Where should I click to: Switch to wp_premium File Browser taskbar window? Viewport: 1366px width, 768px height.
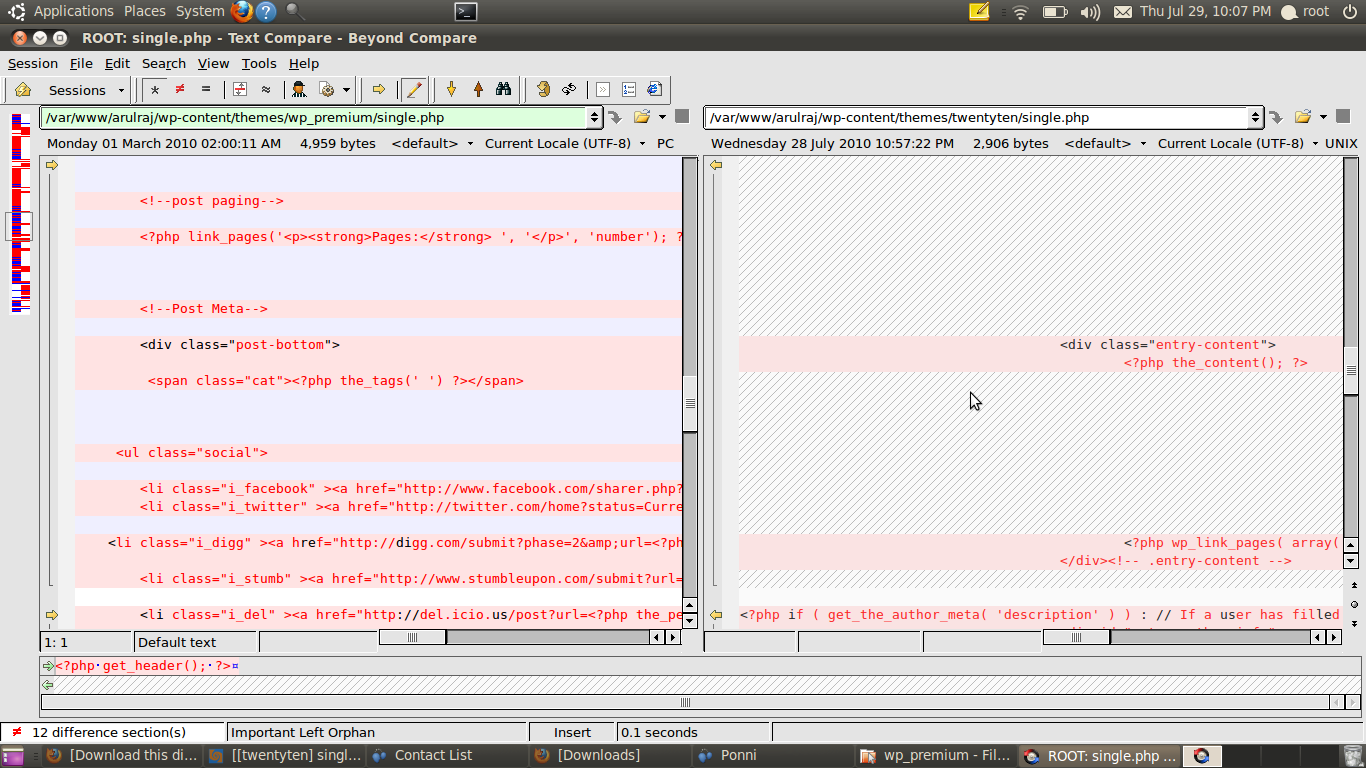click(937, 756)
